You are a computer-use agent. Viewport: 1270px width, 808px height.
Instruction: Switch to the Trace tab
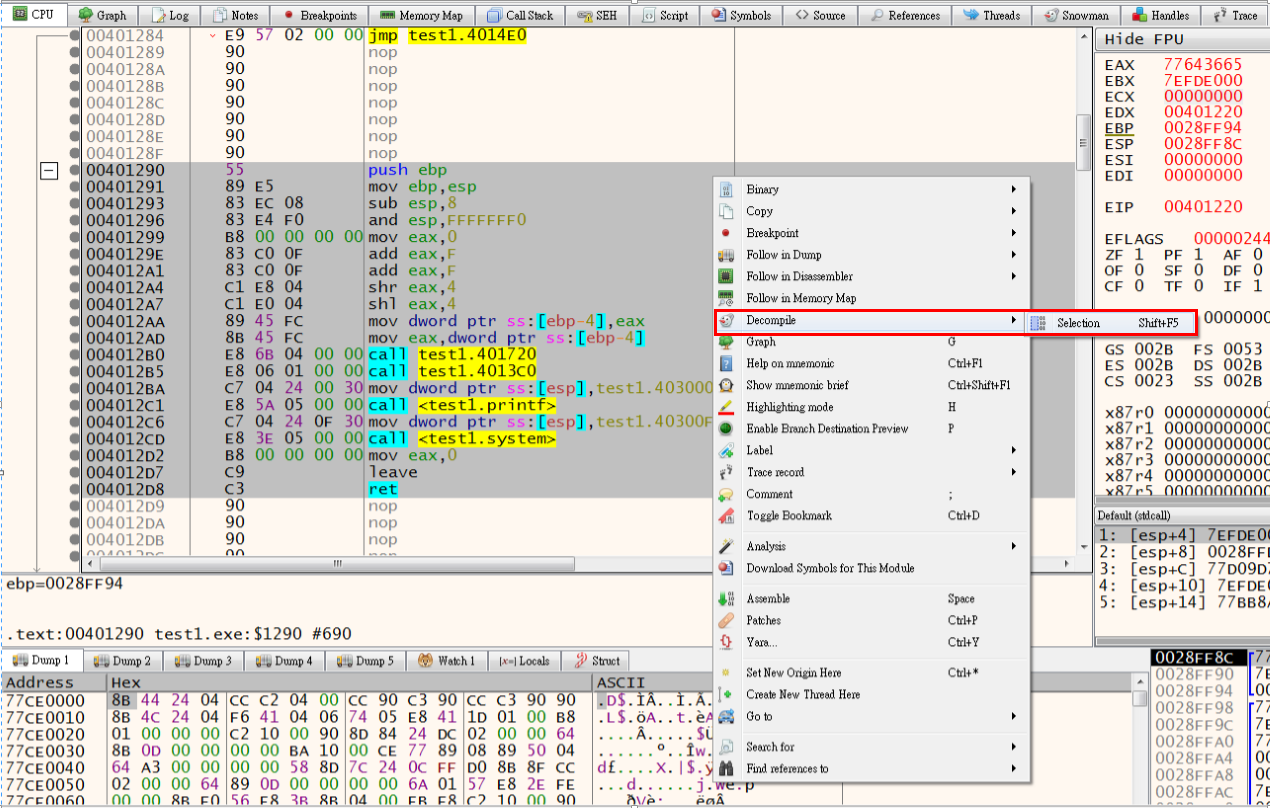pos(1234,15)
